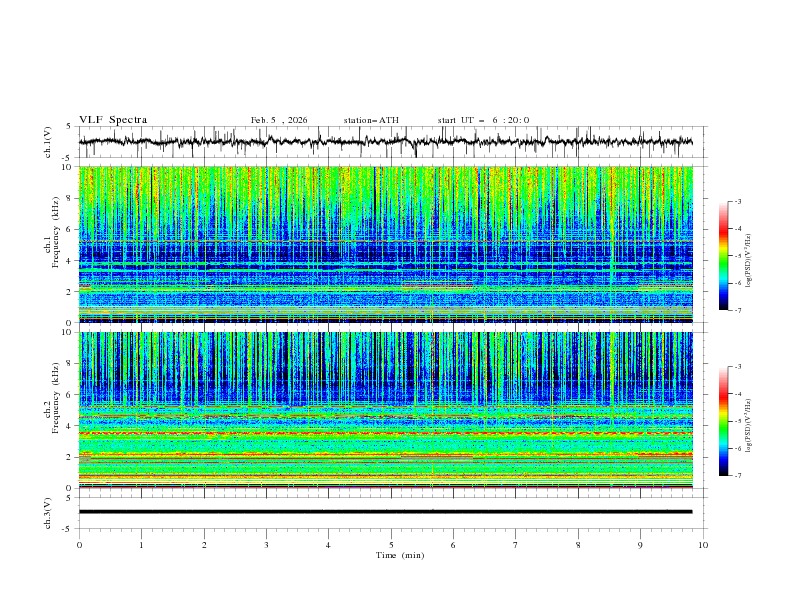Viewport: 792px width, 612px height.
Task: Click the "-7" tick on the upper color bar
Action: pos(737,310)
